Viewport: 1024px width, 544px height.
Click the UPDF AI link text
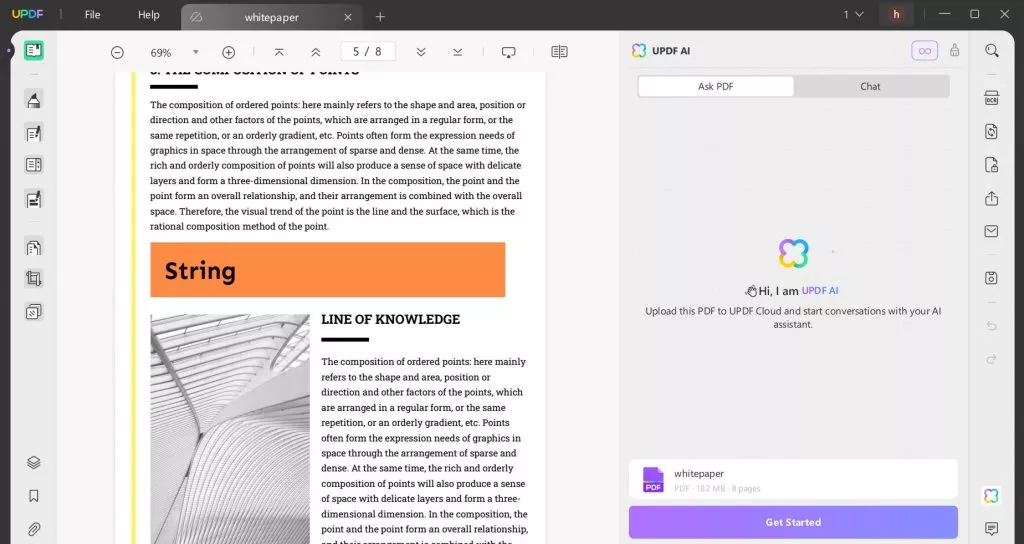click(820, 291)
